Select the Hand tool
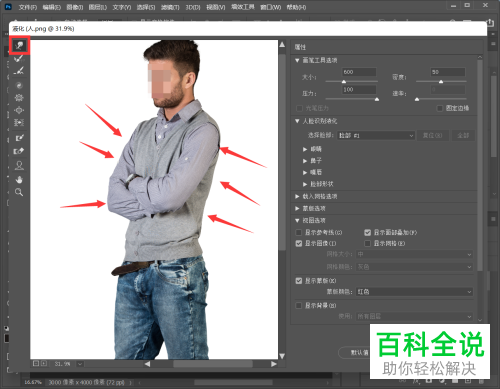 (x=19, y=180)
